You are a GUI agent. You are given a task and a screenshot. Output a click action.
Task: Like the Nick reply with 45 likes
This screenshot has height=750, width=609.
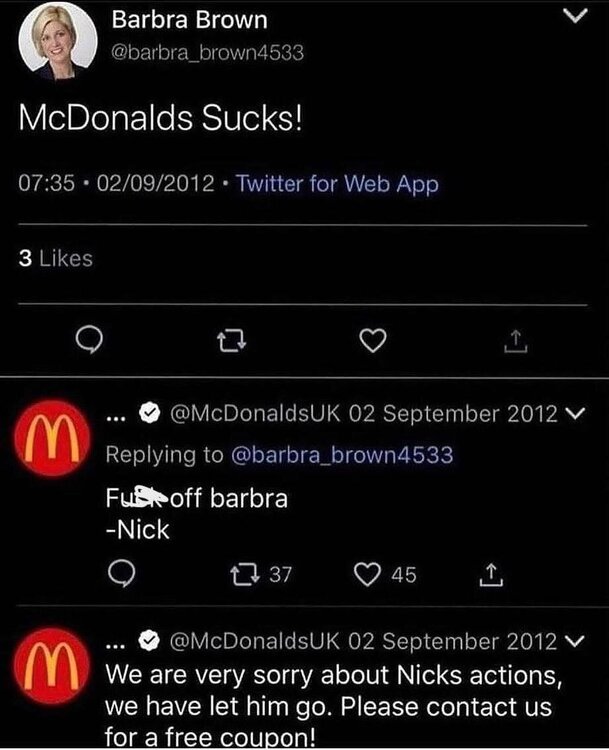tap(369, 574)
